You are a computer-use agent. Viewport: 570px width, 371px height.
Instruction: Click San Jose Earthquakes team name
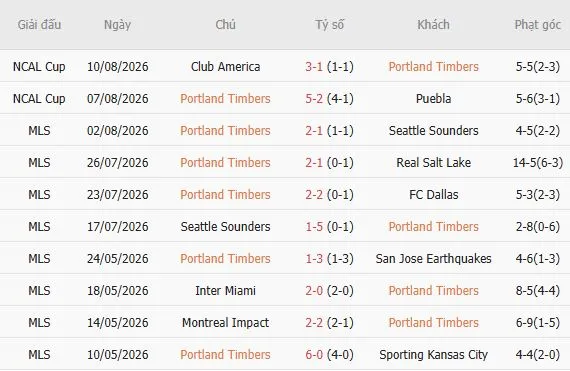[433, 258]
